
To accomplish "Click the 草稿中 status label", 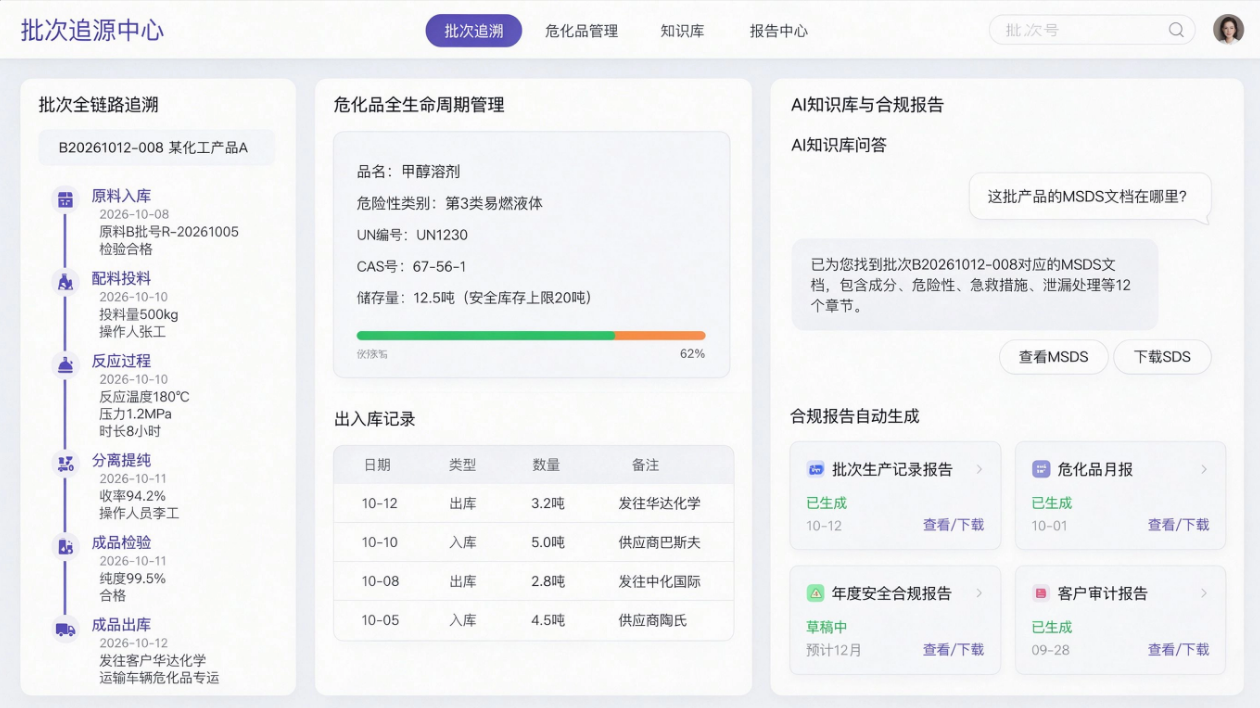I will pos(826,628).
